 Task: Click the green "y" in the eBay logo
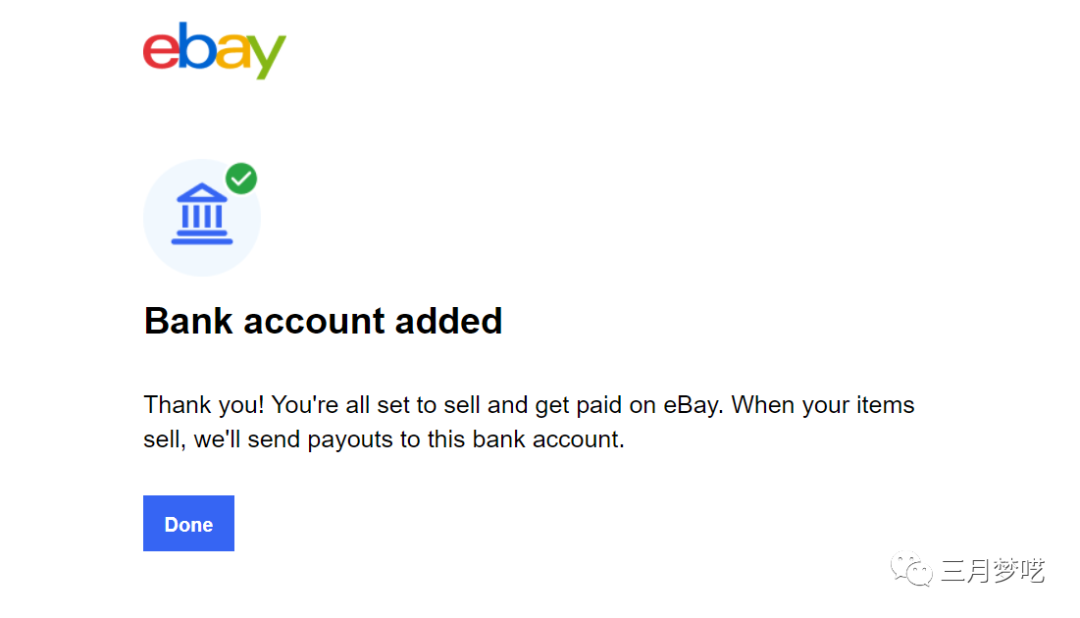(x=266, y=58)
